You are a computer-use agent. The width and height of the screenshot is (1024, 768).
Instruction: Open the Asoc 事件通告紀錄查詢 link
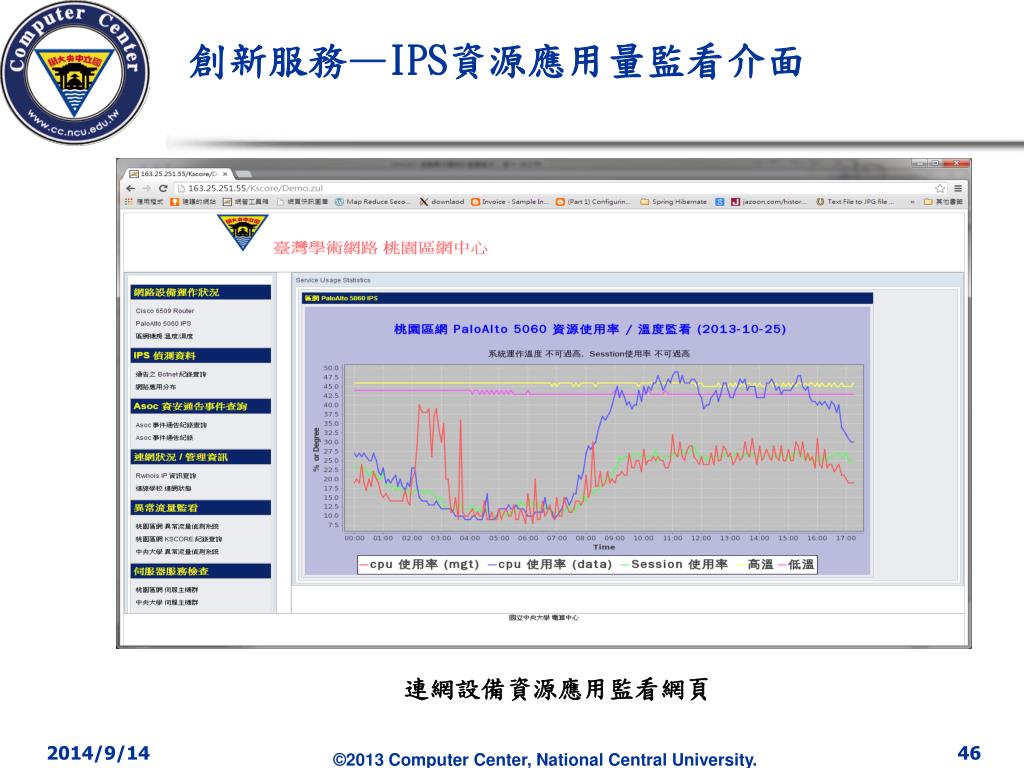point(171,425)
